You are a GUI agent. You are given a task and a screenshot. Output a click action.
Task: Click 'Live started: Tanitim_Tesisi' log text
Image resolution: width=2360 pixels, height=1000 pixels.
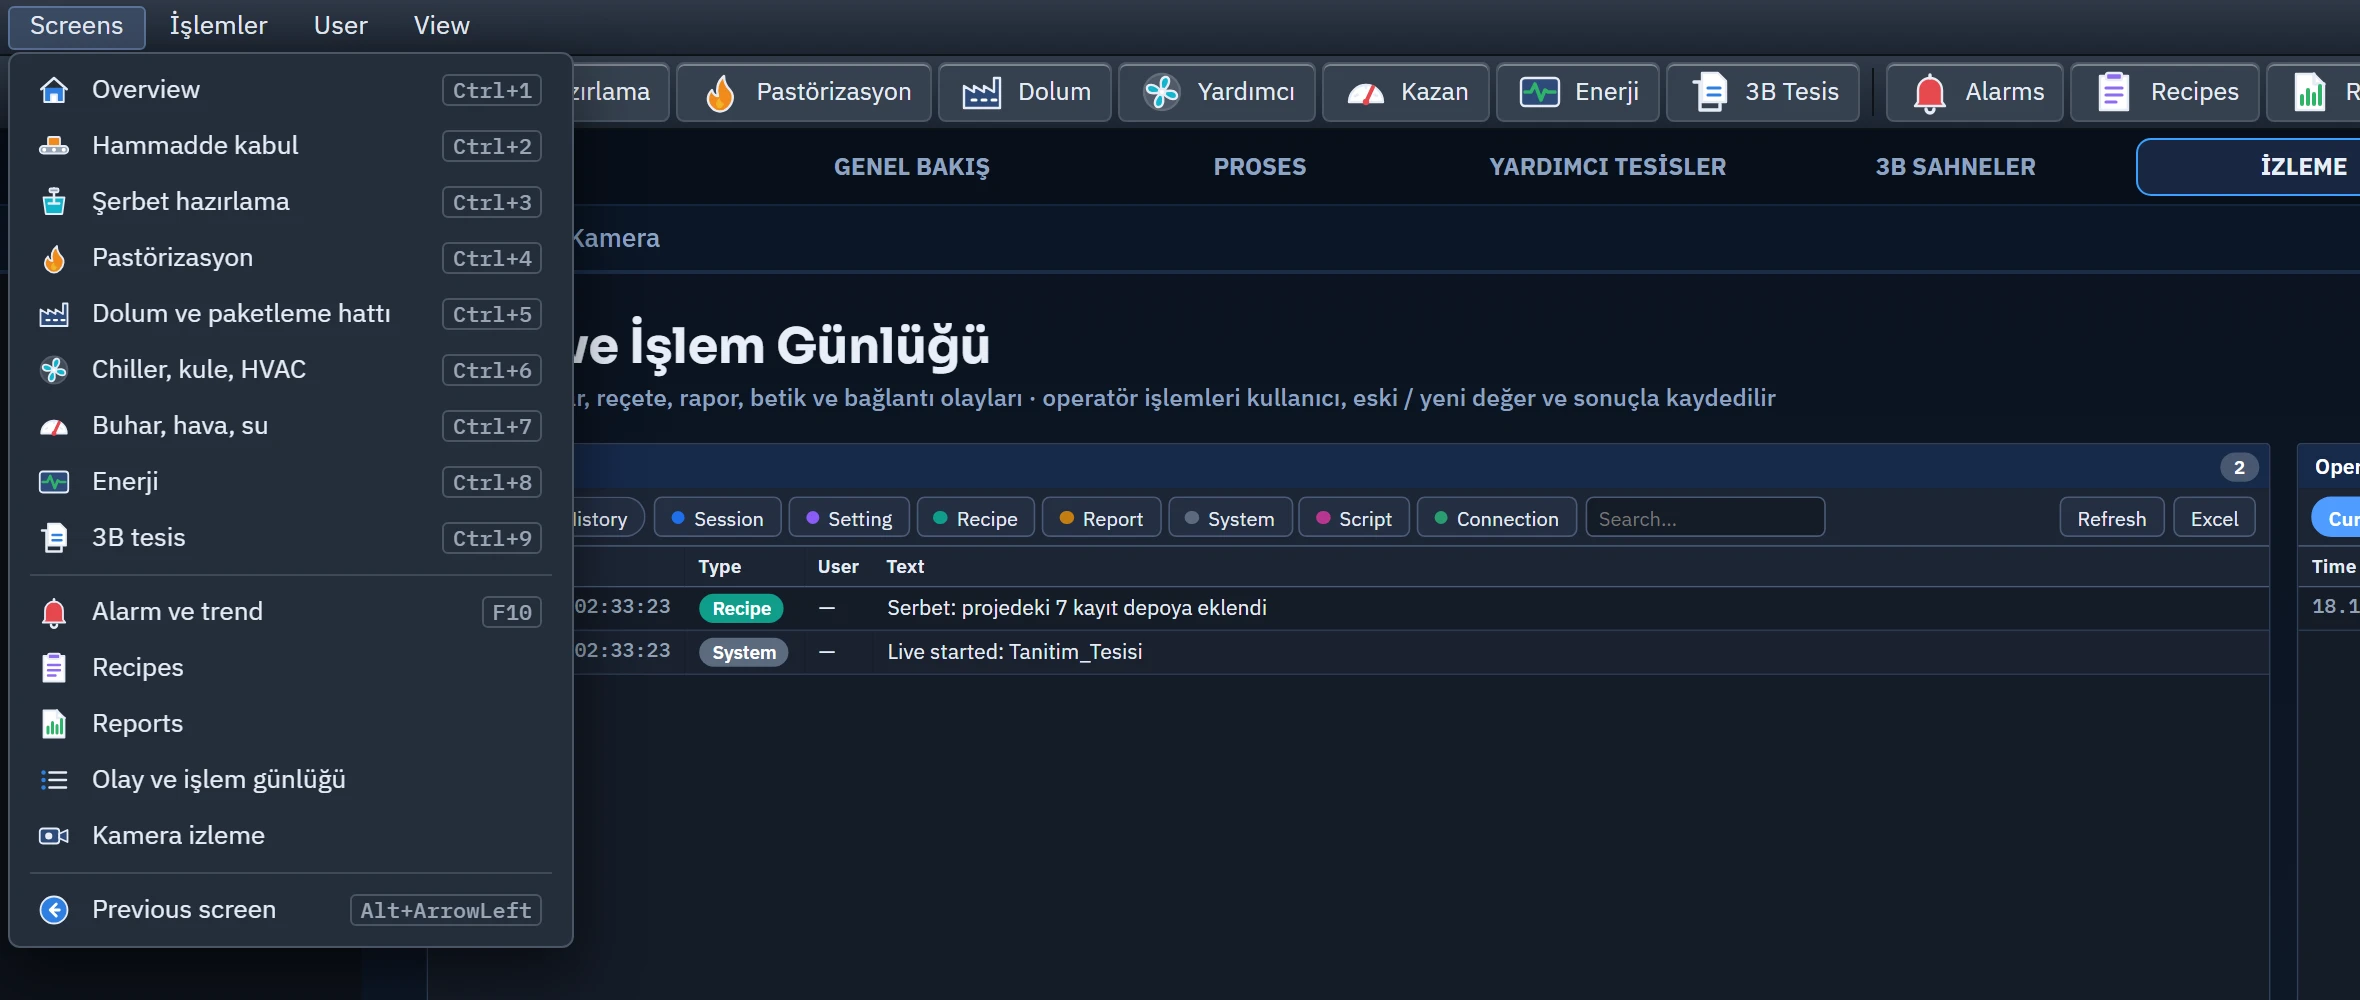[x=1014, y=652]
